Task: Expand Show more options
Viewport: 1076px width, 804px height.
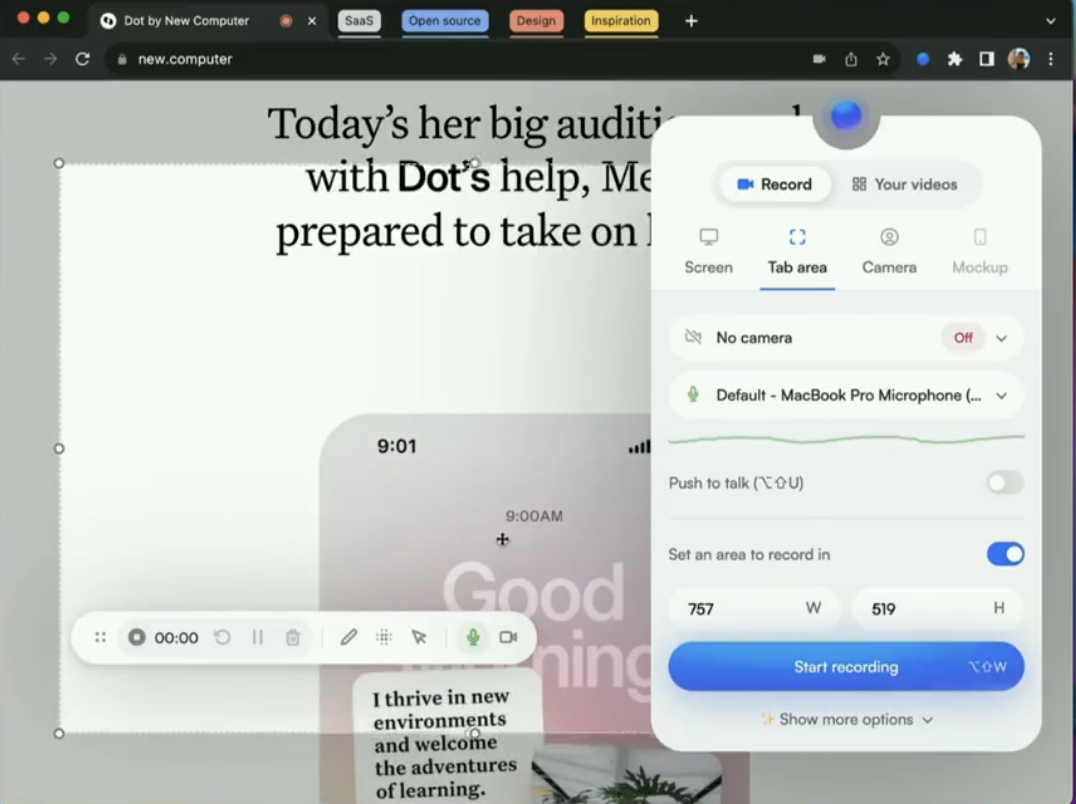Action: coord(847,720)
